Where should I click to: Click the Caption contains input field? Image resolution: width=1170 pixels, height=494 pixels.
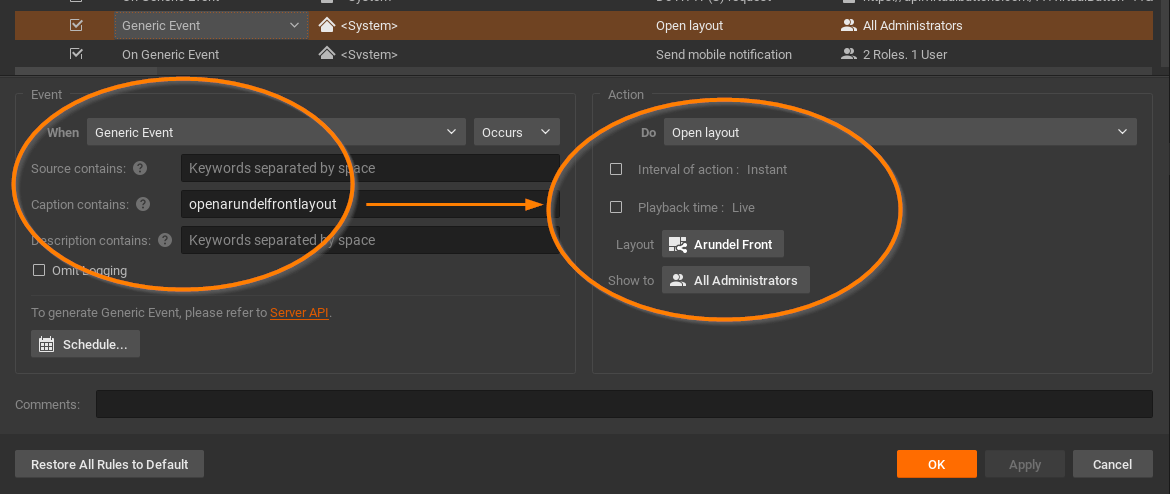point(370,204)
